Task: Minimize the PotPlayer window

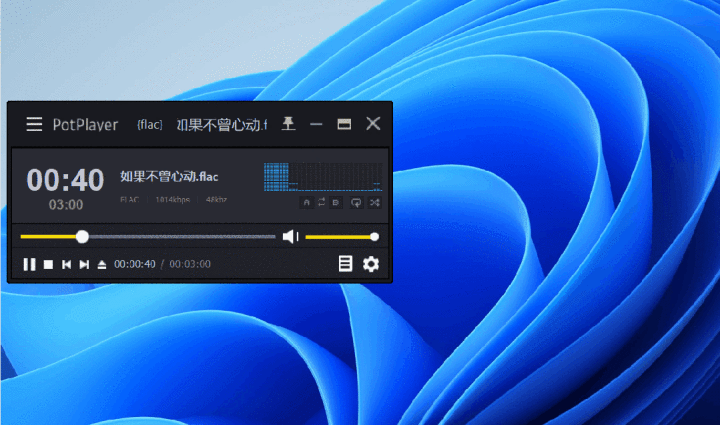Action: tap(316, 124)
